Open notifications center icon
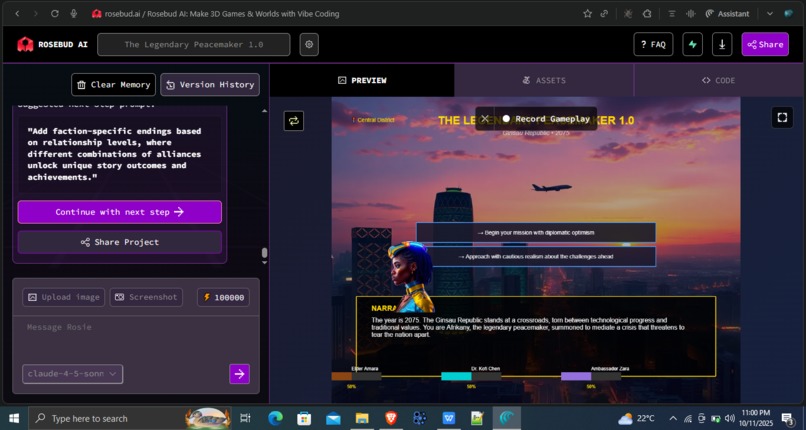This screenshot has height=430, width=806. click(x=787, y=418)
